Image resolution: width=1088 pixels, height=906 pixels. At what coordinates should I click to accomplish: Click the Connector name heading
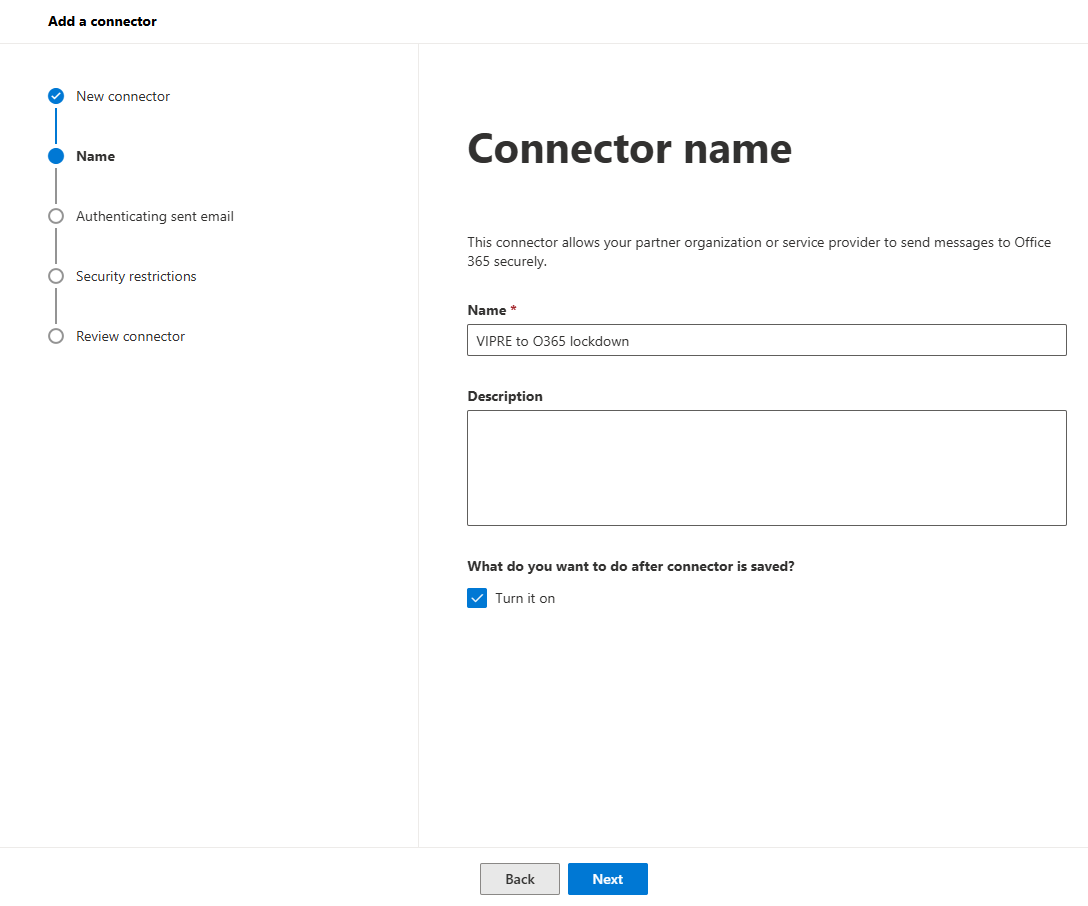629,149
